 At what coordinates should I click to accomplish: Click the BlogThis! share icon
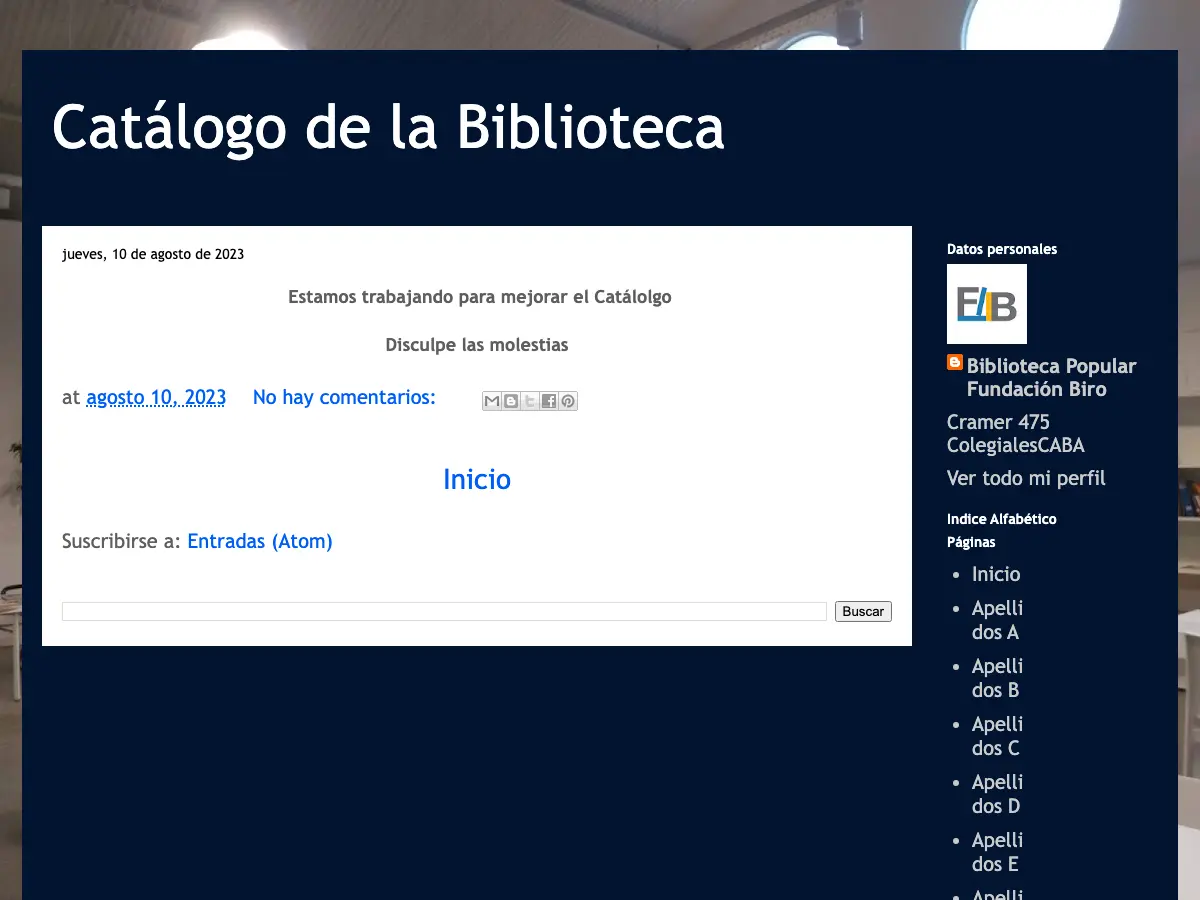[x=511, y=401]
